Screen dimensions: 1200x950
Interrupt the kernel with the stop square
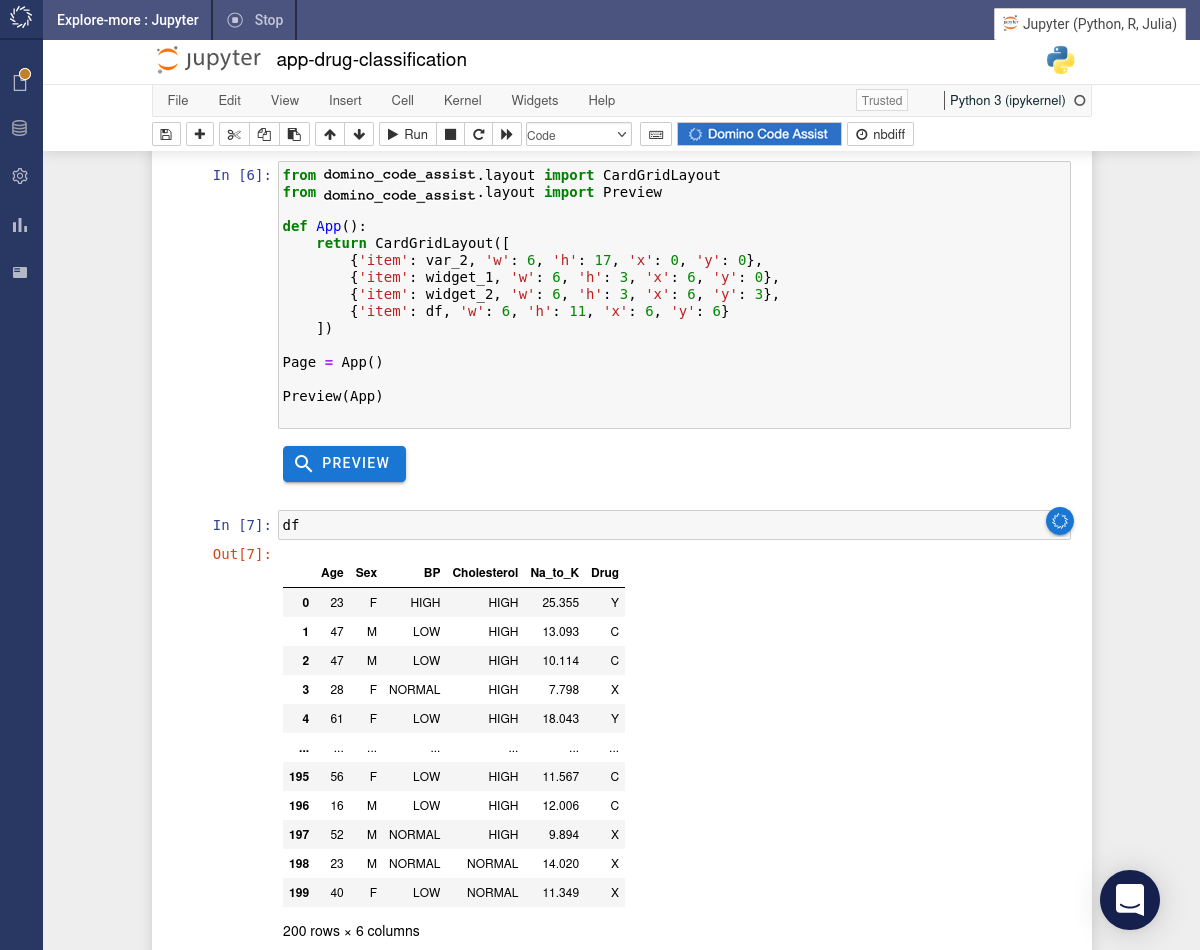tap(450, 134)
